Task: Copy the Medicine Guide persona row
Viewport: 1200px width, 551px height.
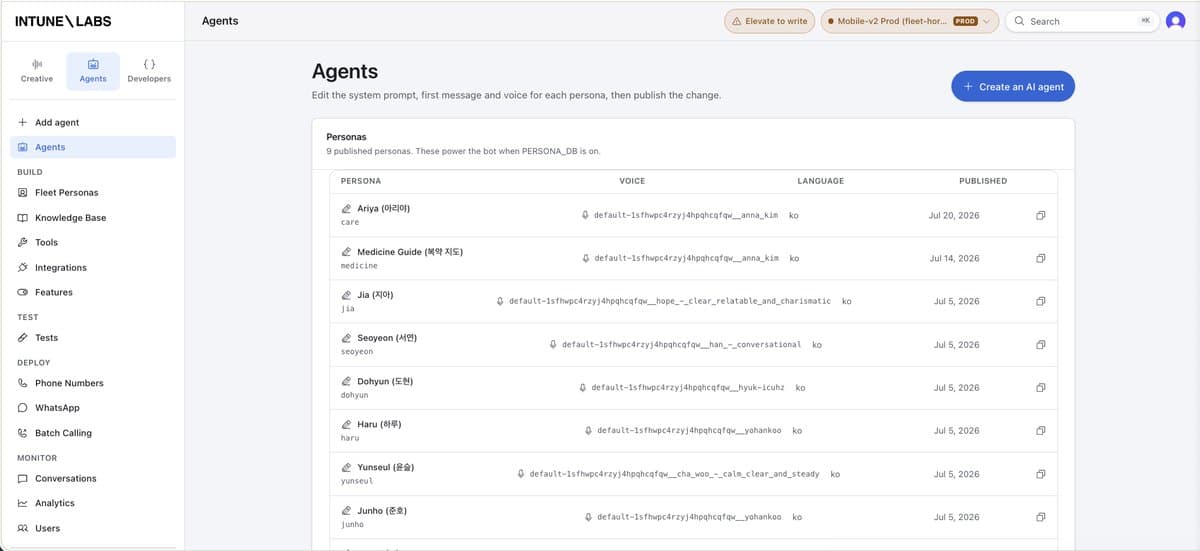Action: pyautogui.click(x=1040, y=258)
